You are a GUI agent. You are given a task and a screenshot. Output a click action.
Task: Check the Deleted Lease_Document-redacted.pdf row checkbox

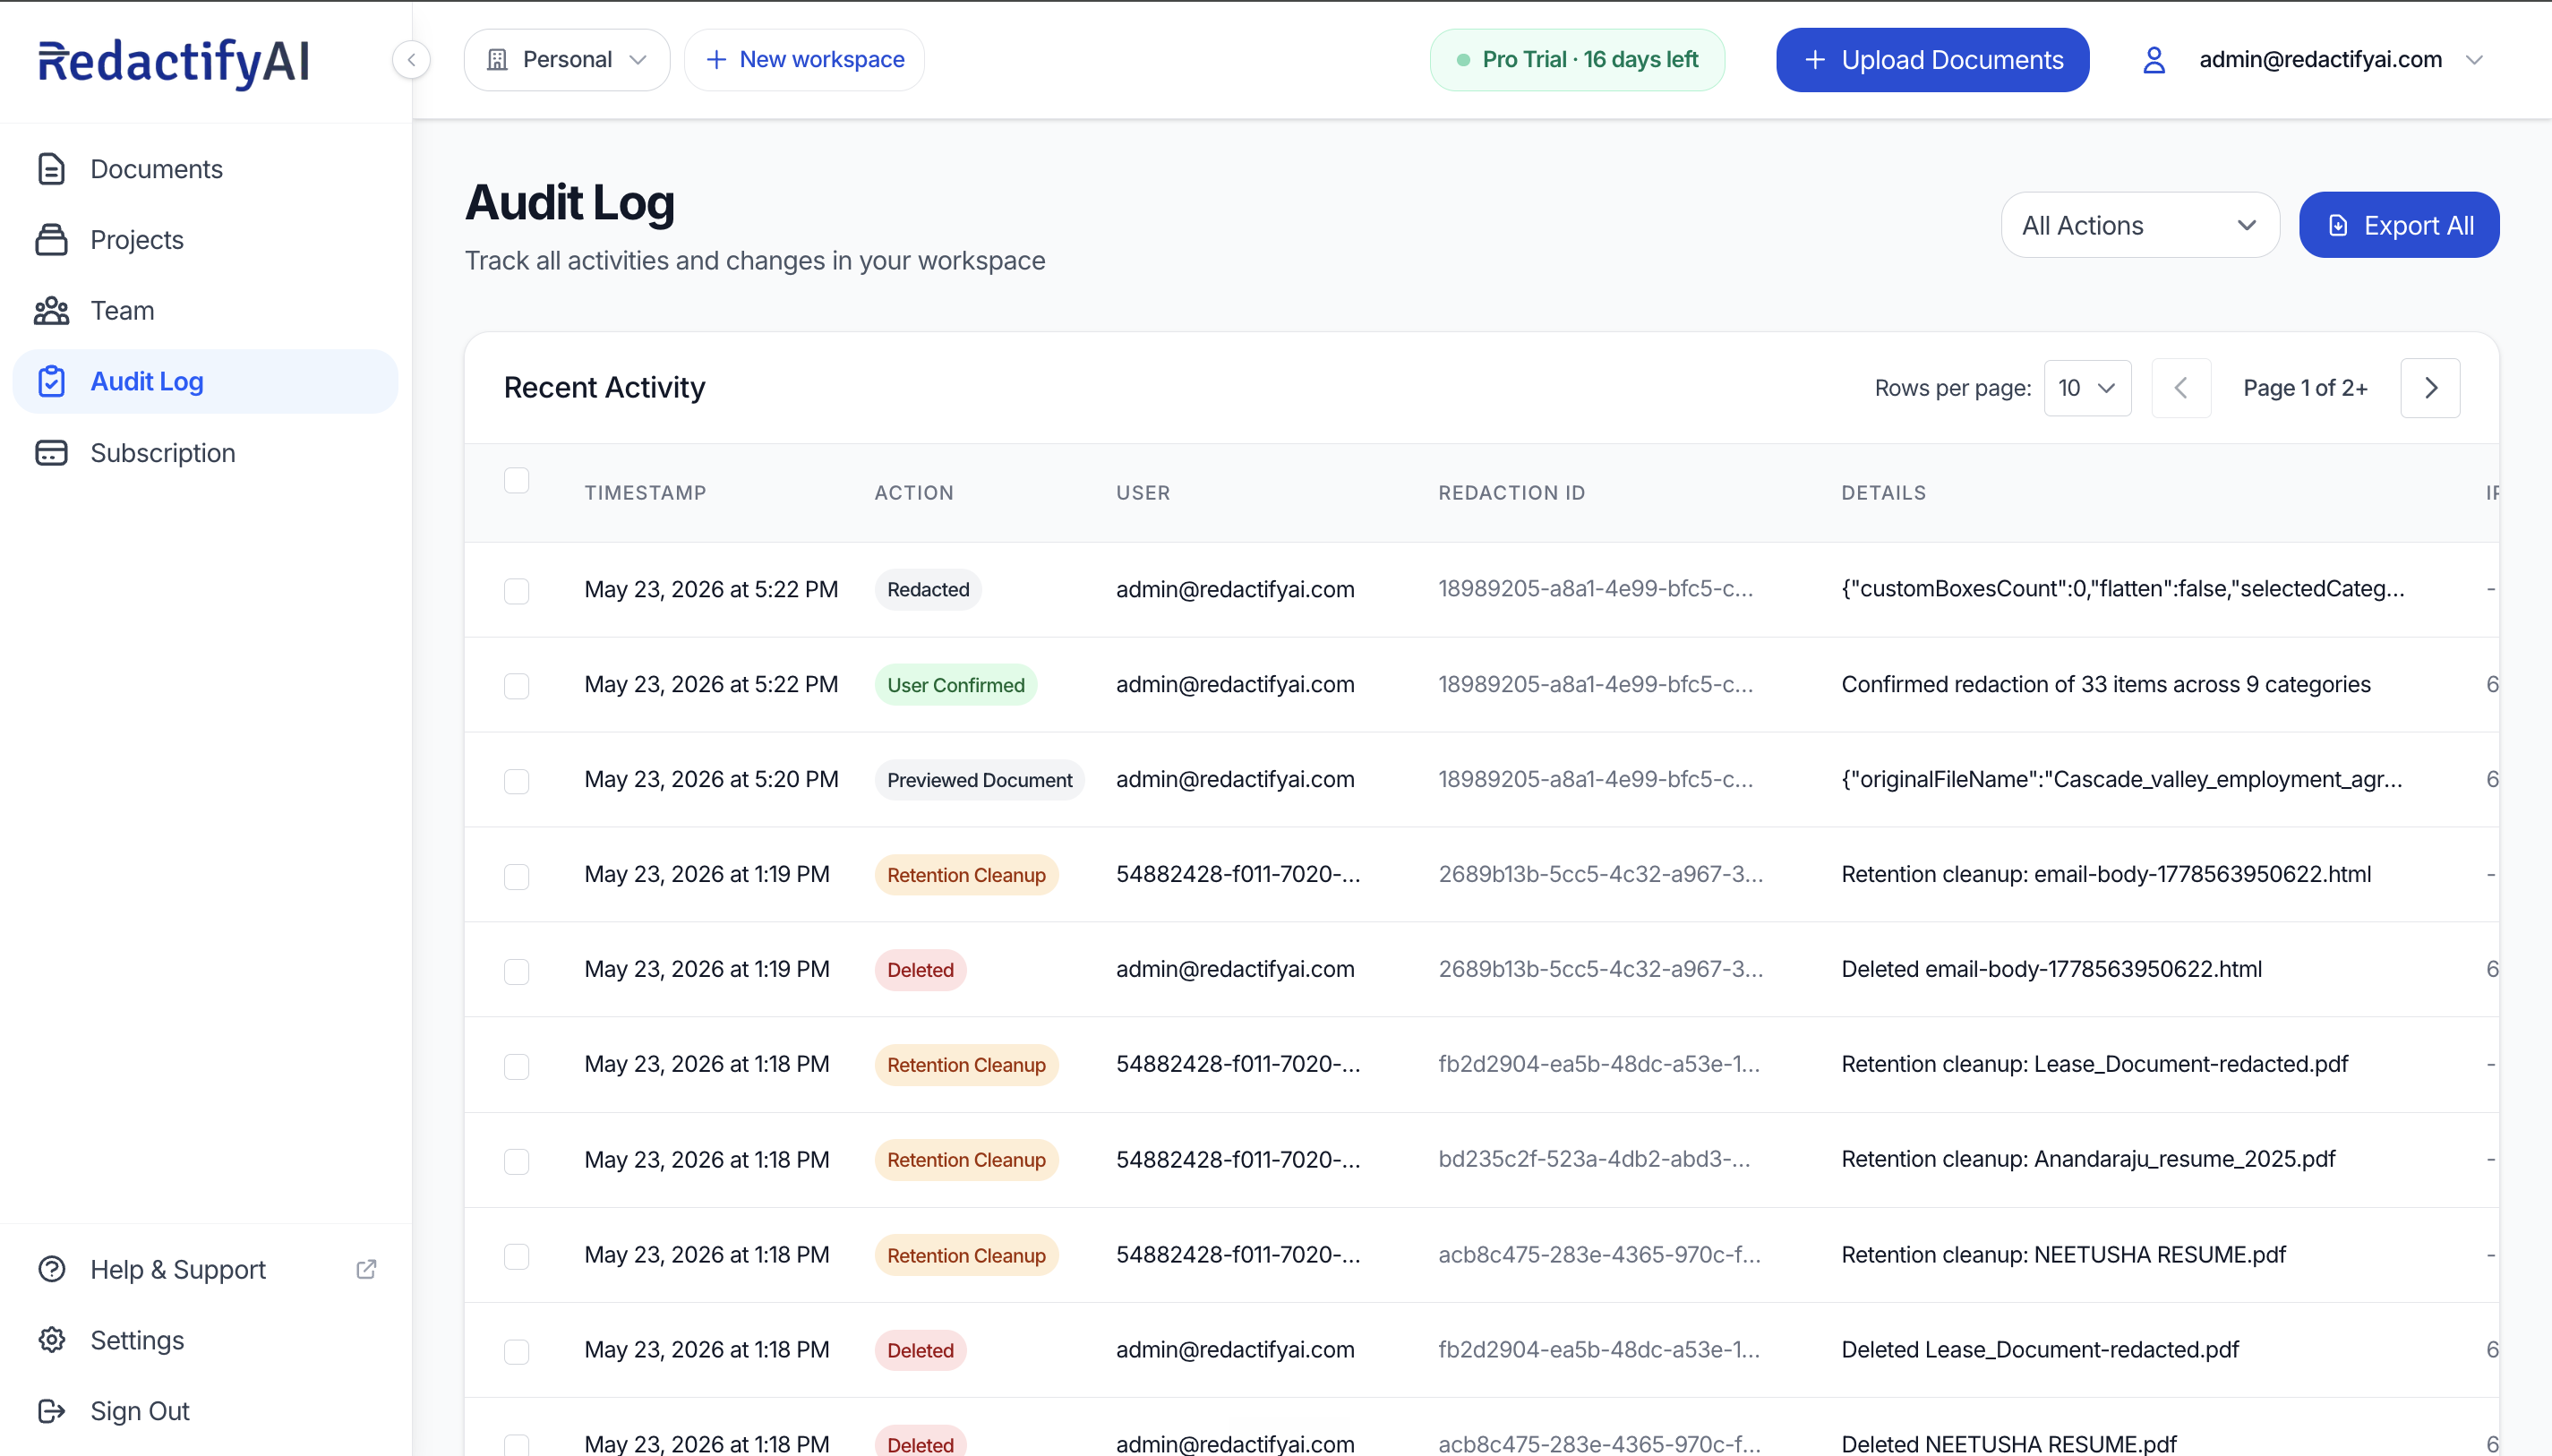coord(516,1351)
